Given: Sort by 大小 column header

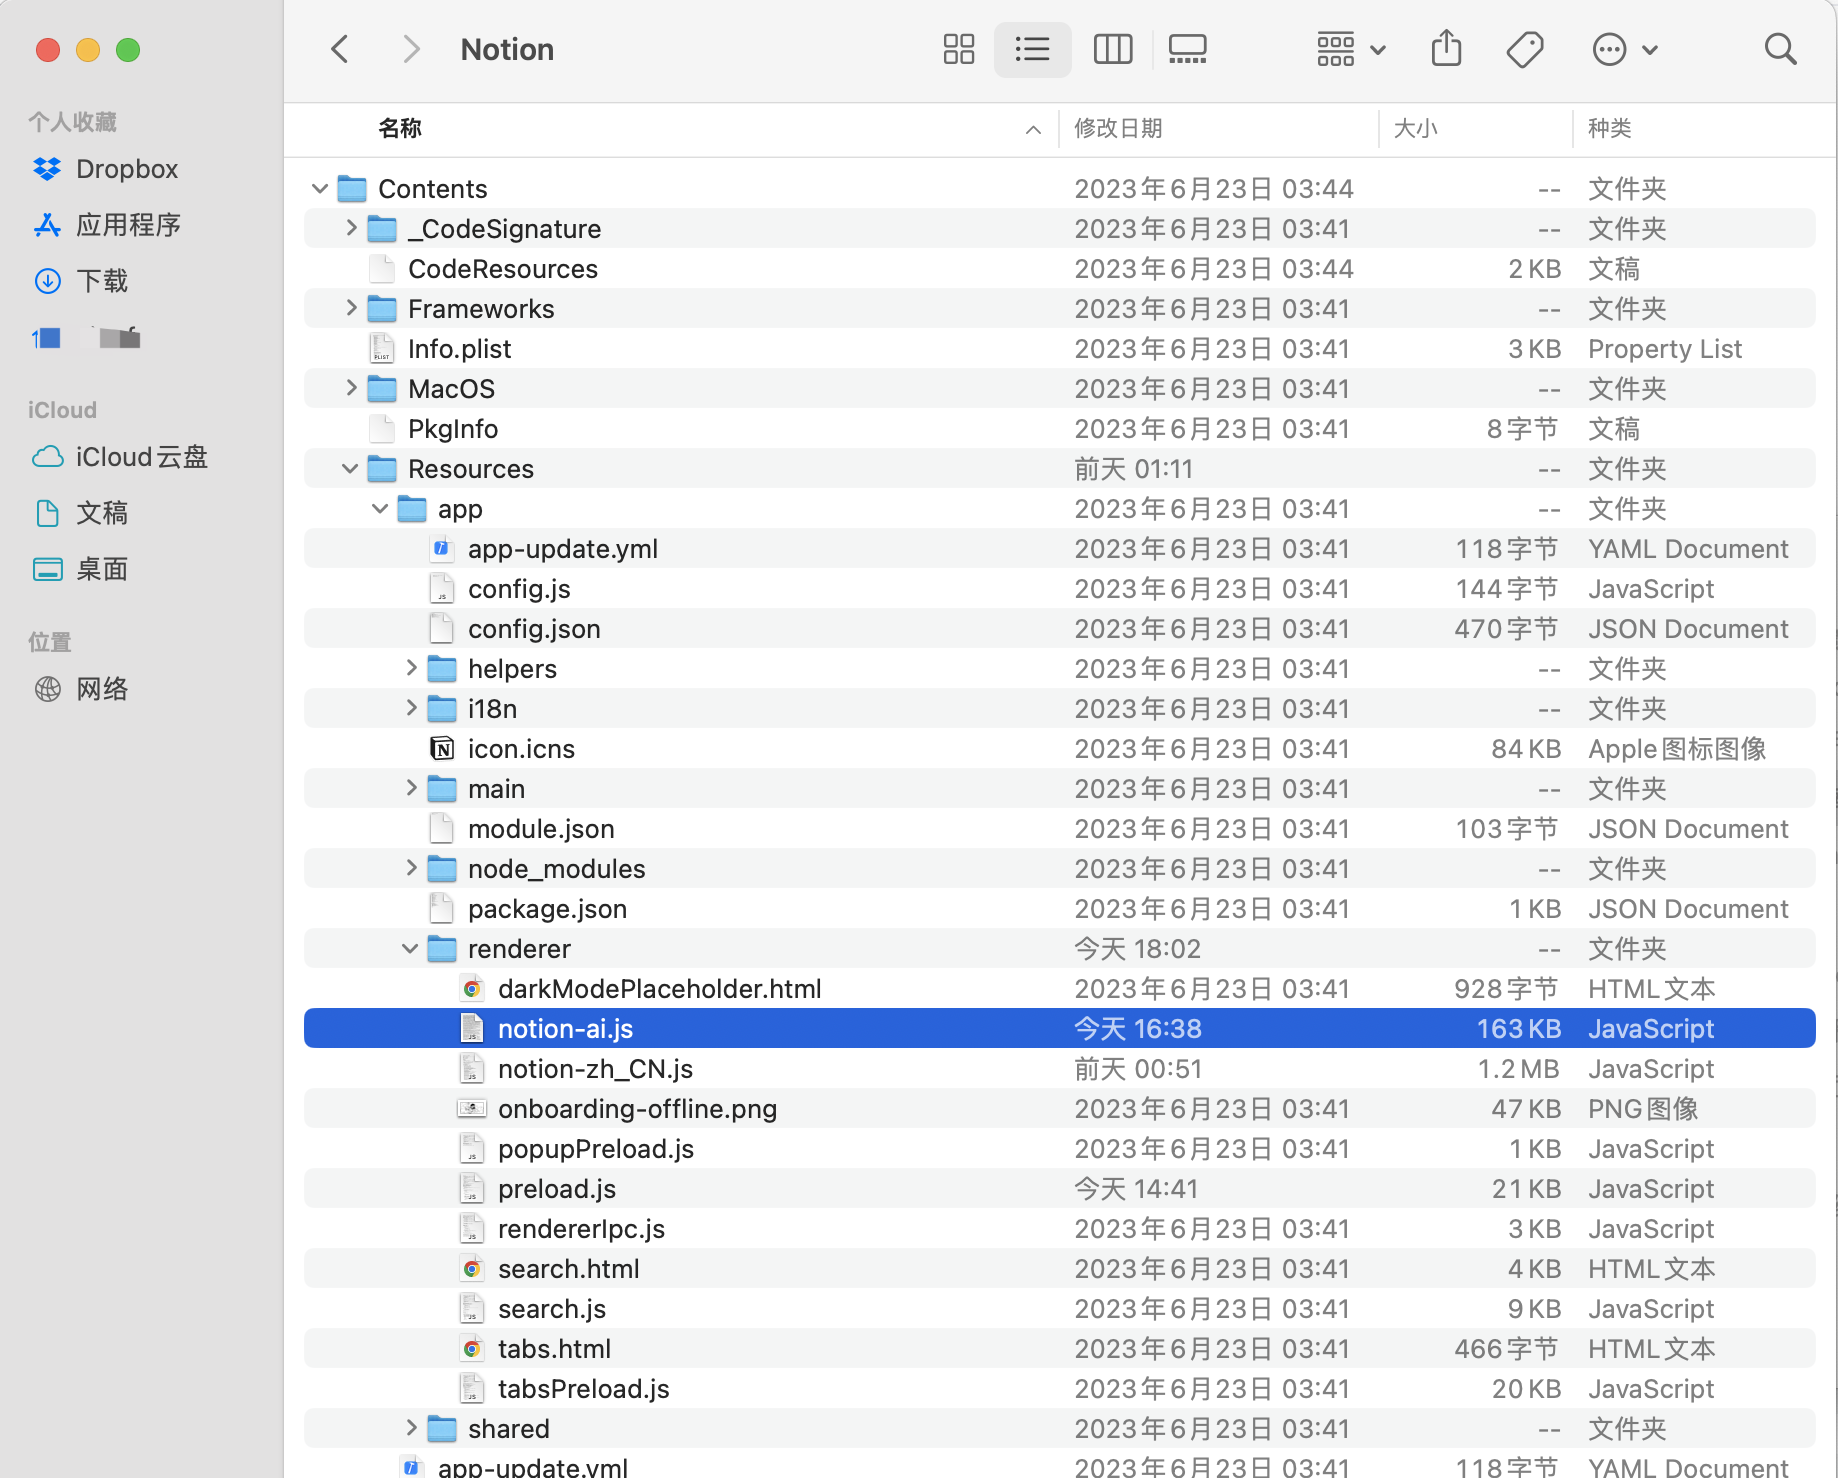Looking at the screenshot, I should click(1416, 128).
